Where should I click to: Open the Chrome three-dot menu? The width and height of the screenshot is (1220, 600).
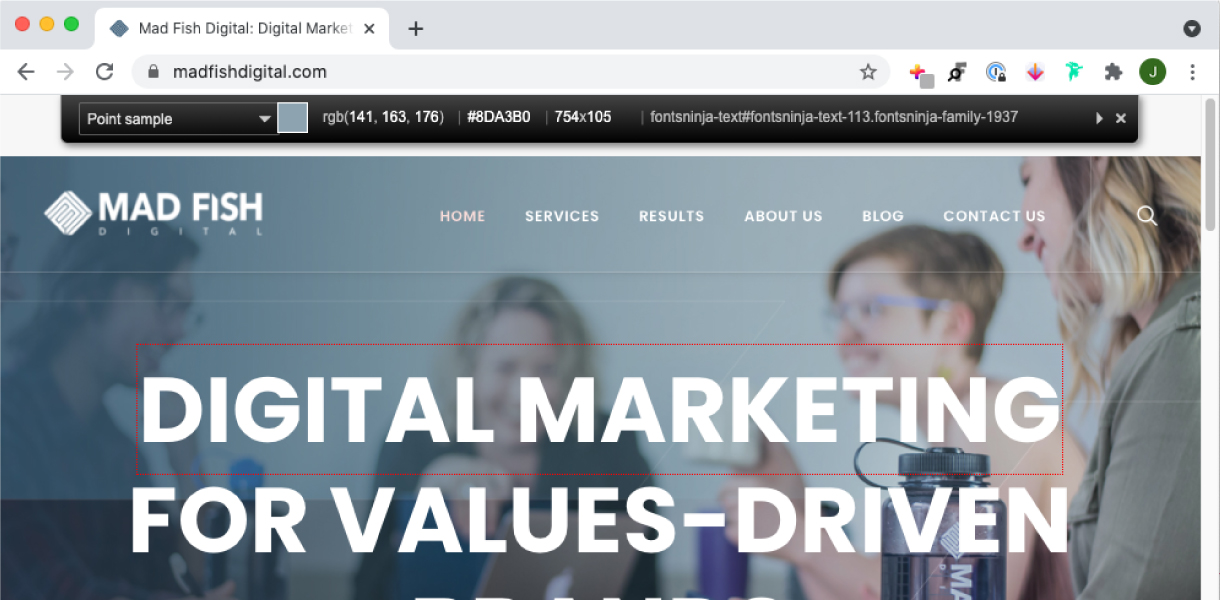pos(1192,72)
